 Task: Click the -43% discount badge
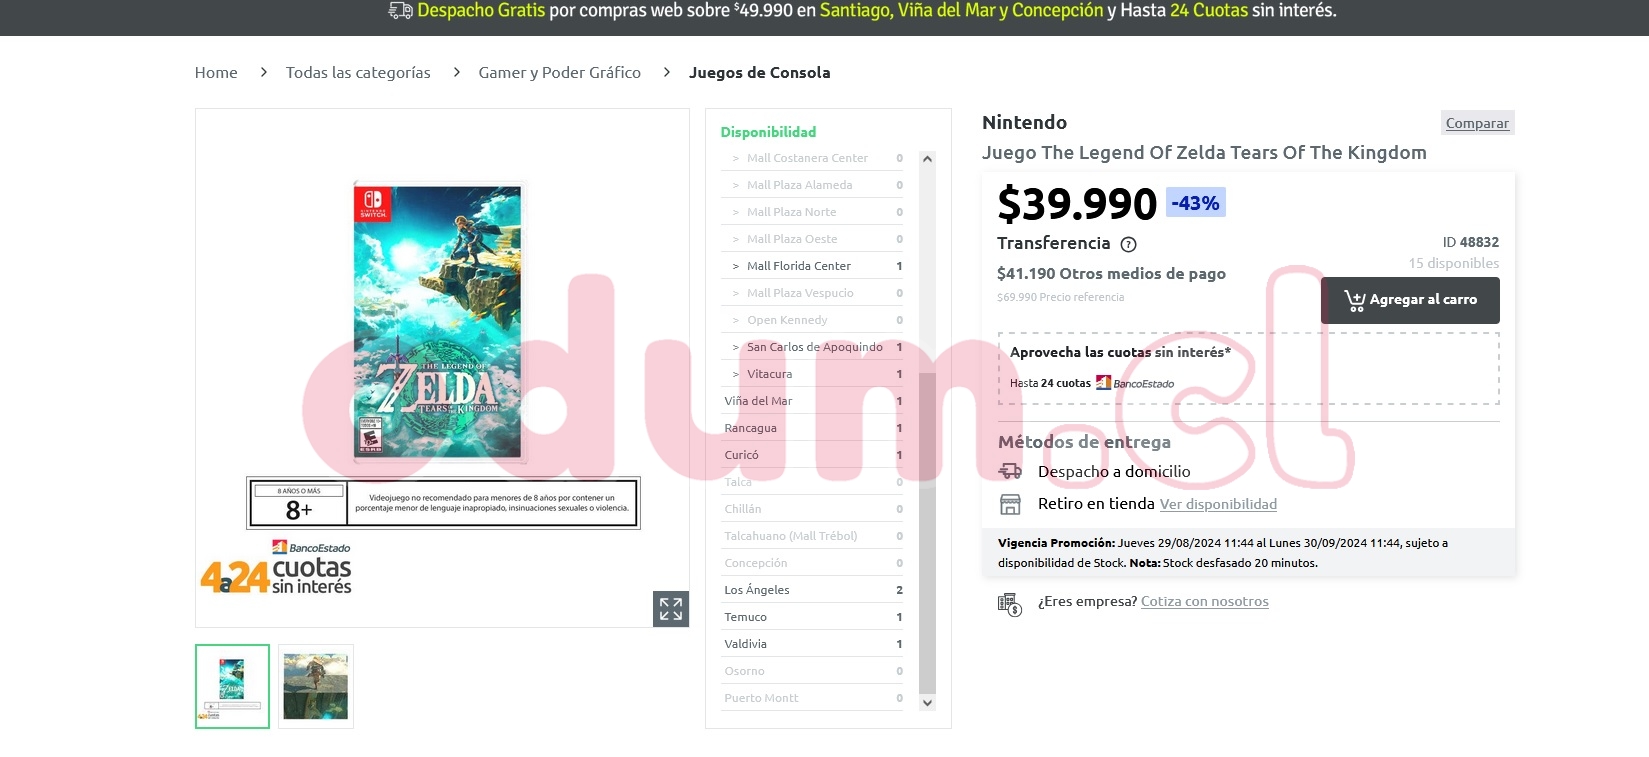click(x=1196, y=202)
